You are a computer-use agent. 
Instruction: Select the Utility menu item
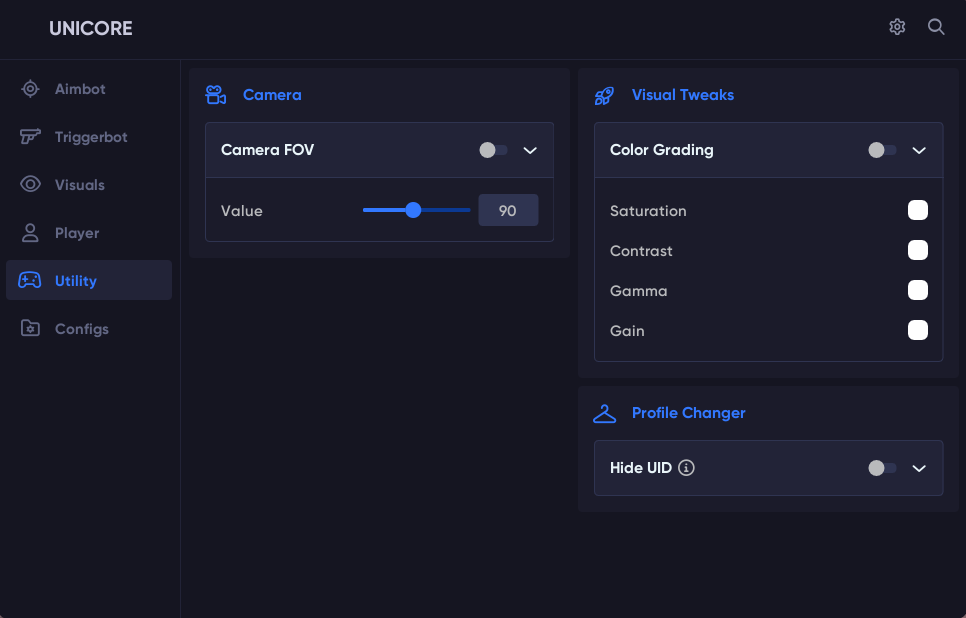tap(76, 281)
